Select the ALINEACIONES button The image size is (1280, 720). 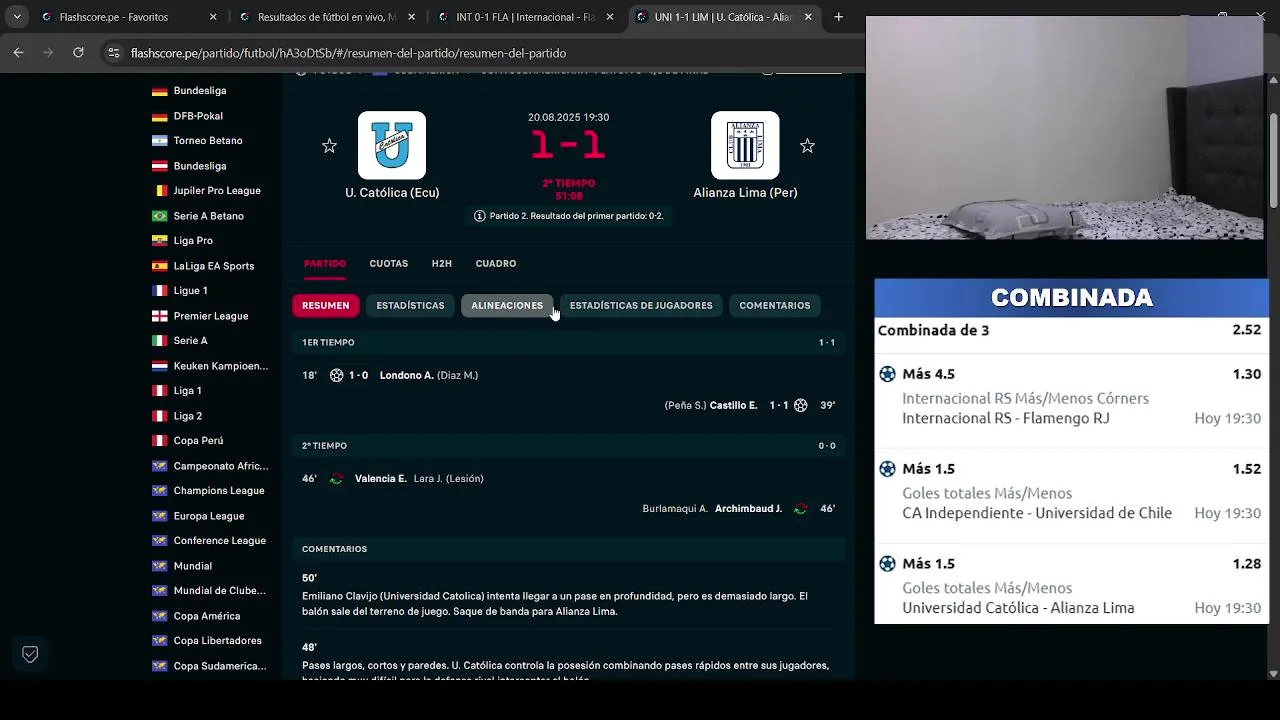click(x=507, y=306)
